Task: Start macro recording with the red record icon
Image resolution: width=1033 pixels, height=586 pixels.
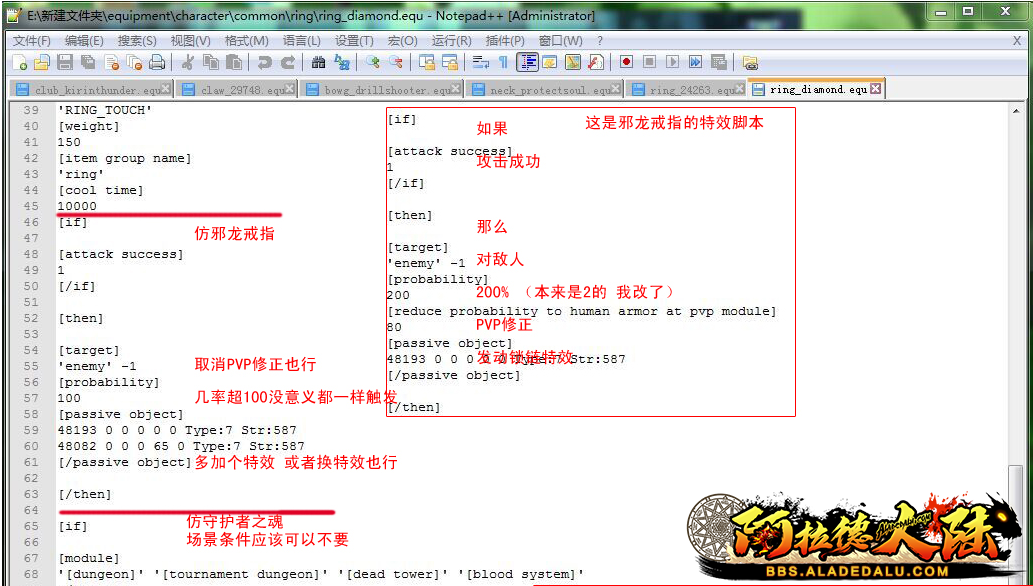Action: (x=626, y=62)
